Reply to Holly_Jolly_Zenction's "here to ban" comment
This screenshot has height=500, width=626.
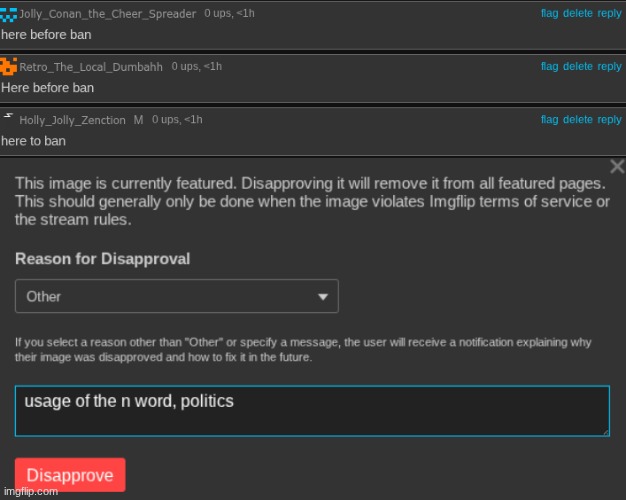pyautogui.click(x=609, y=120)
